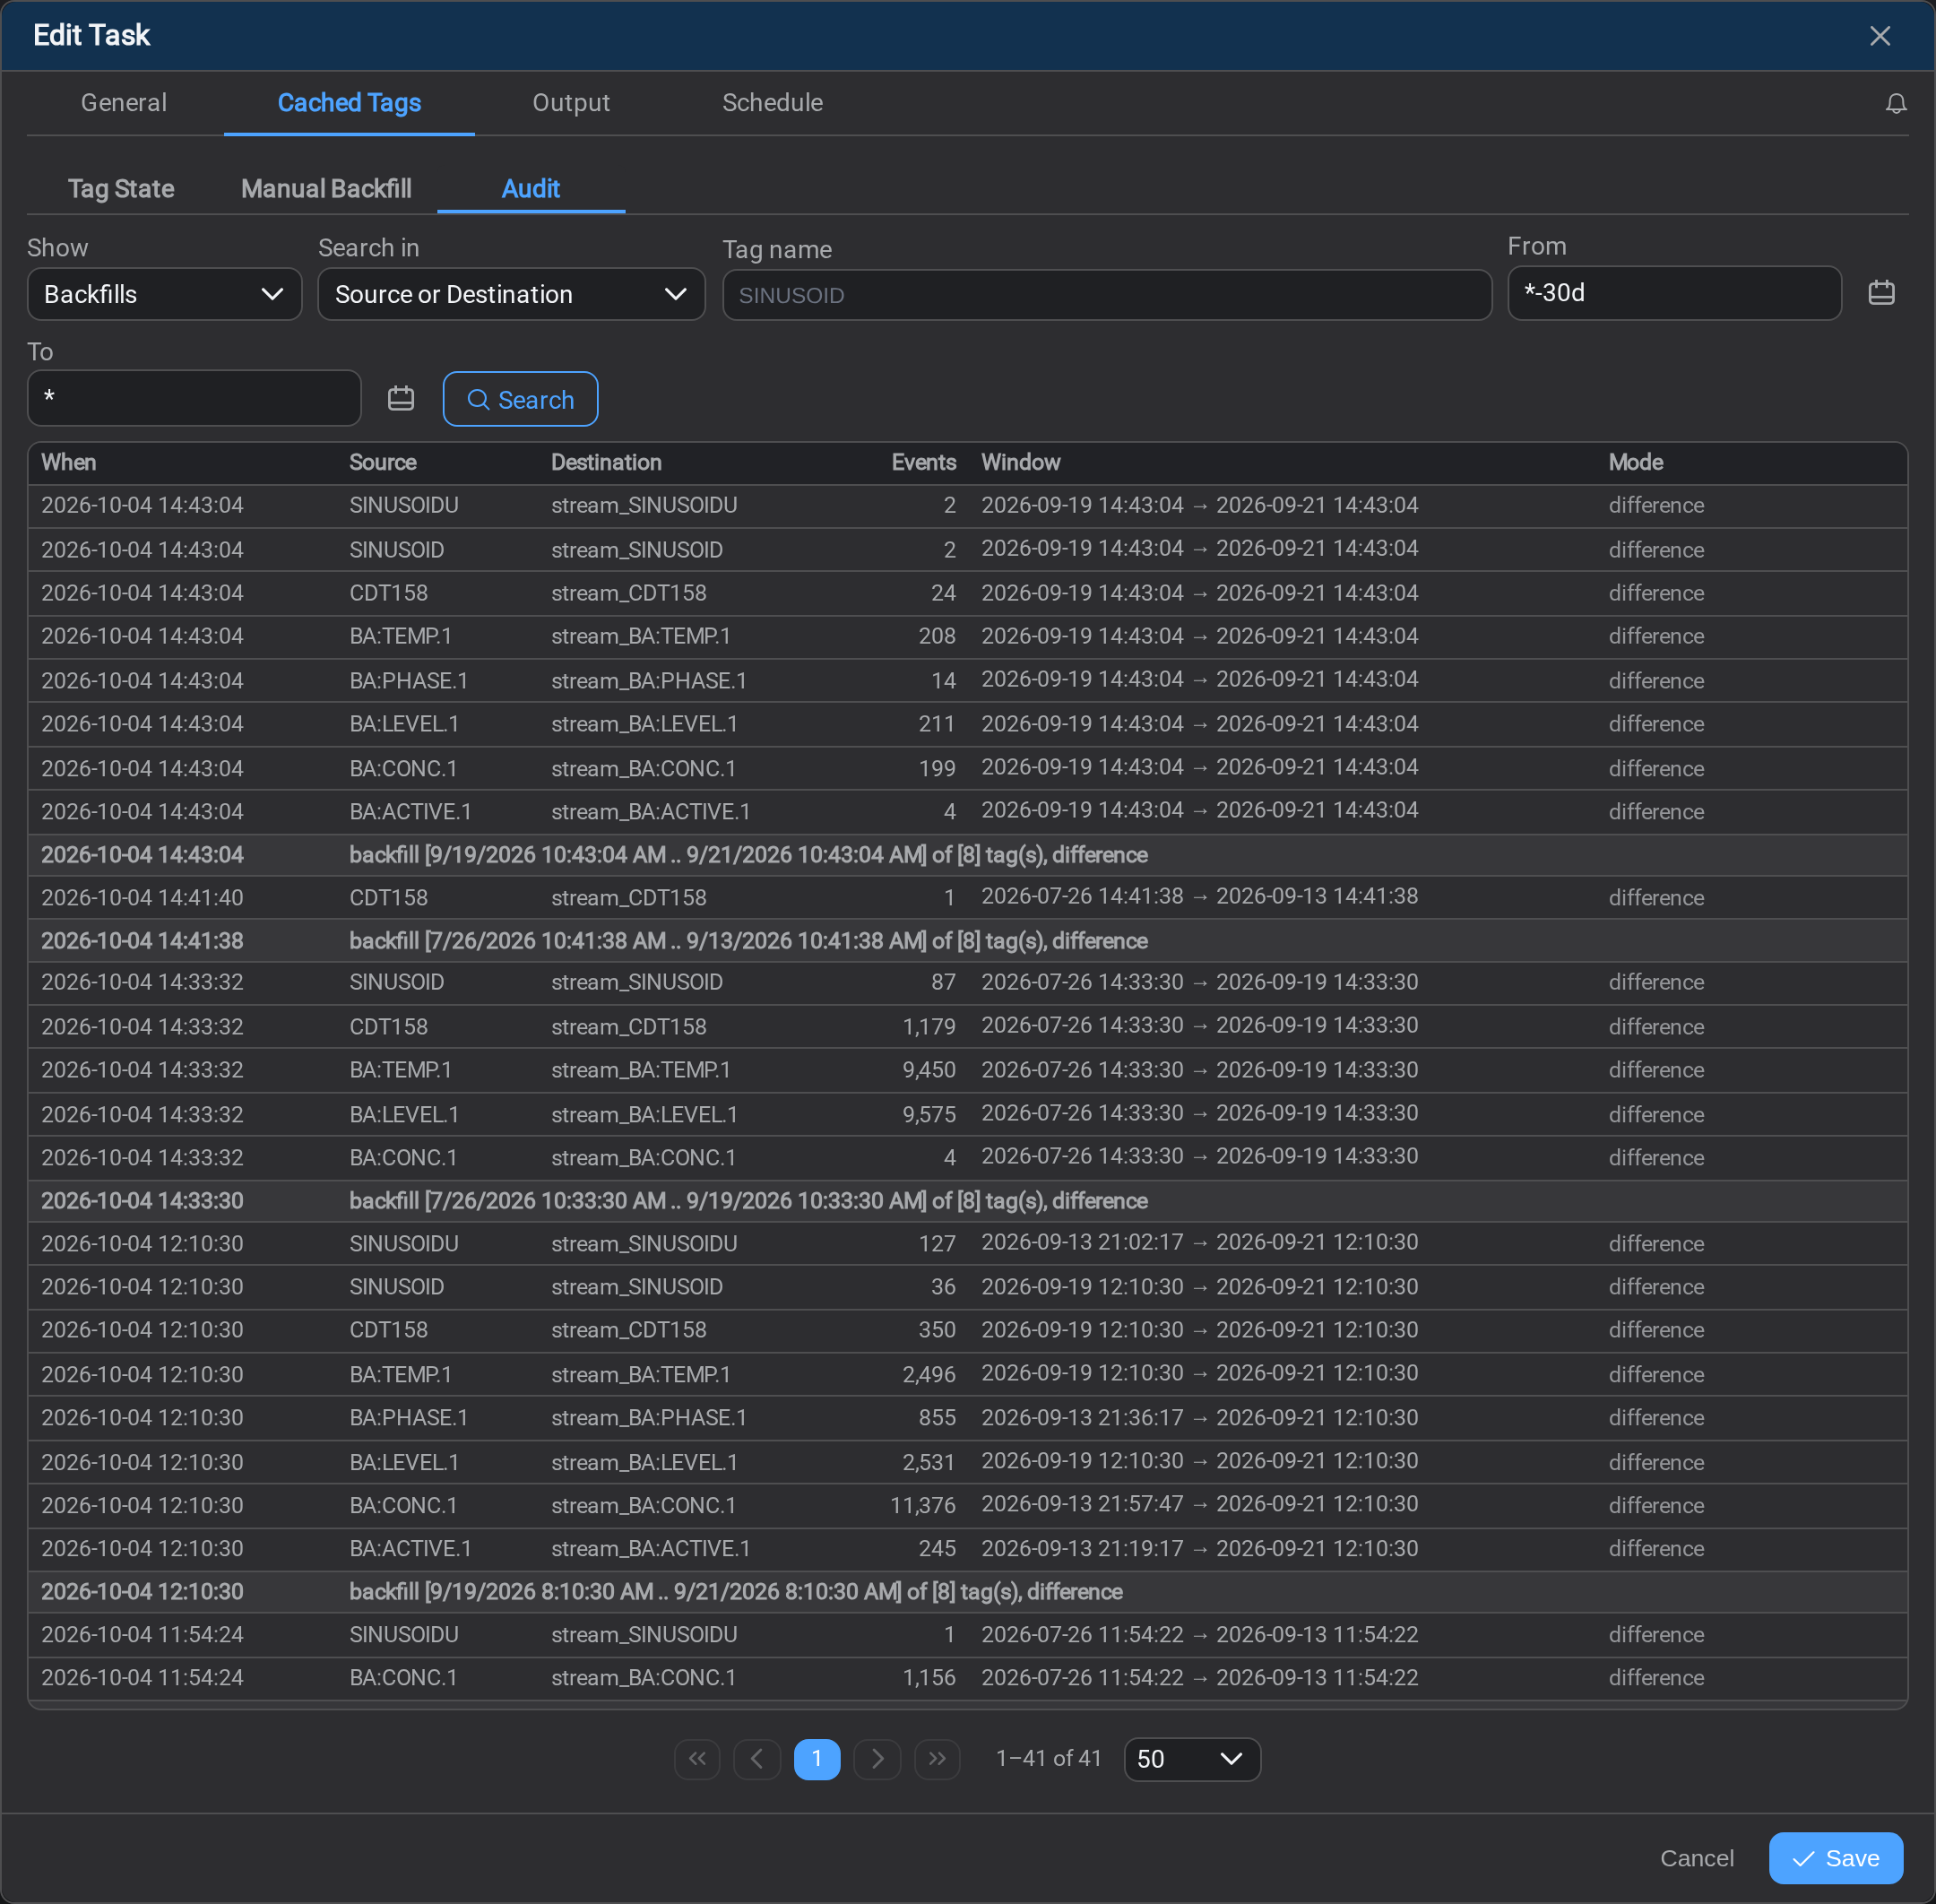Screen dimensions: 1936x1904
Task: Click the Cancel button
Action: [1696, 1858]
